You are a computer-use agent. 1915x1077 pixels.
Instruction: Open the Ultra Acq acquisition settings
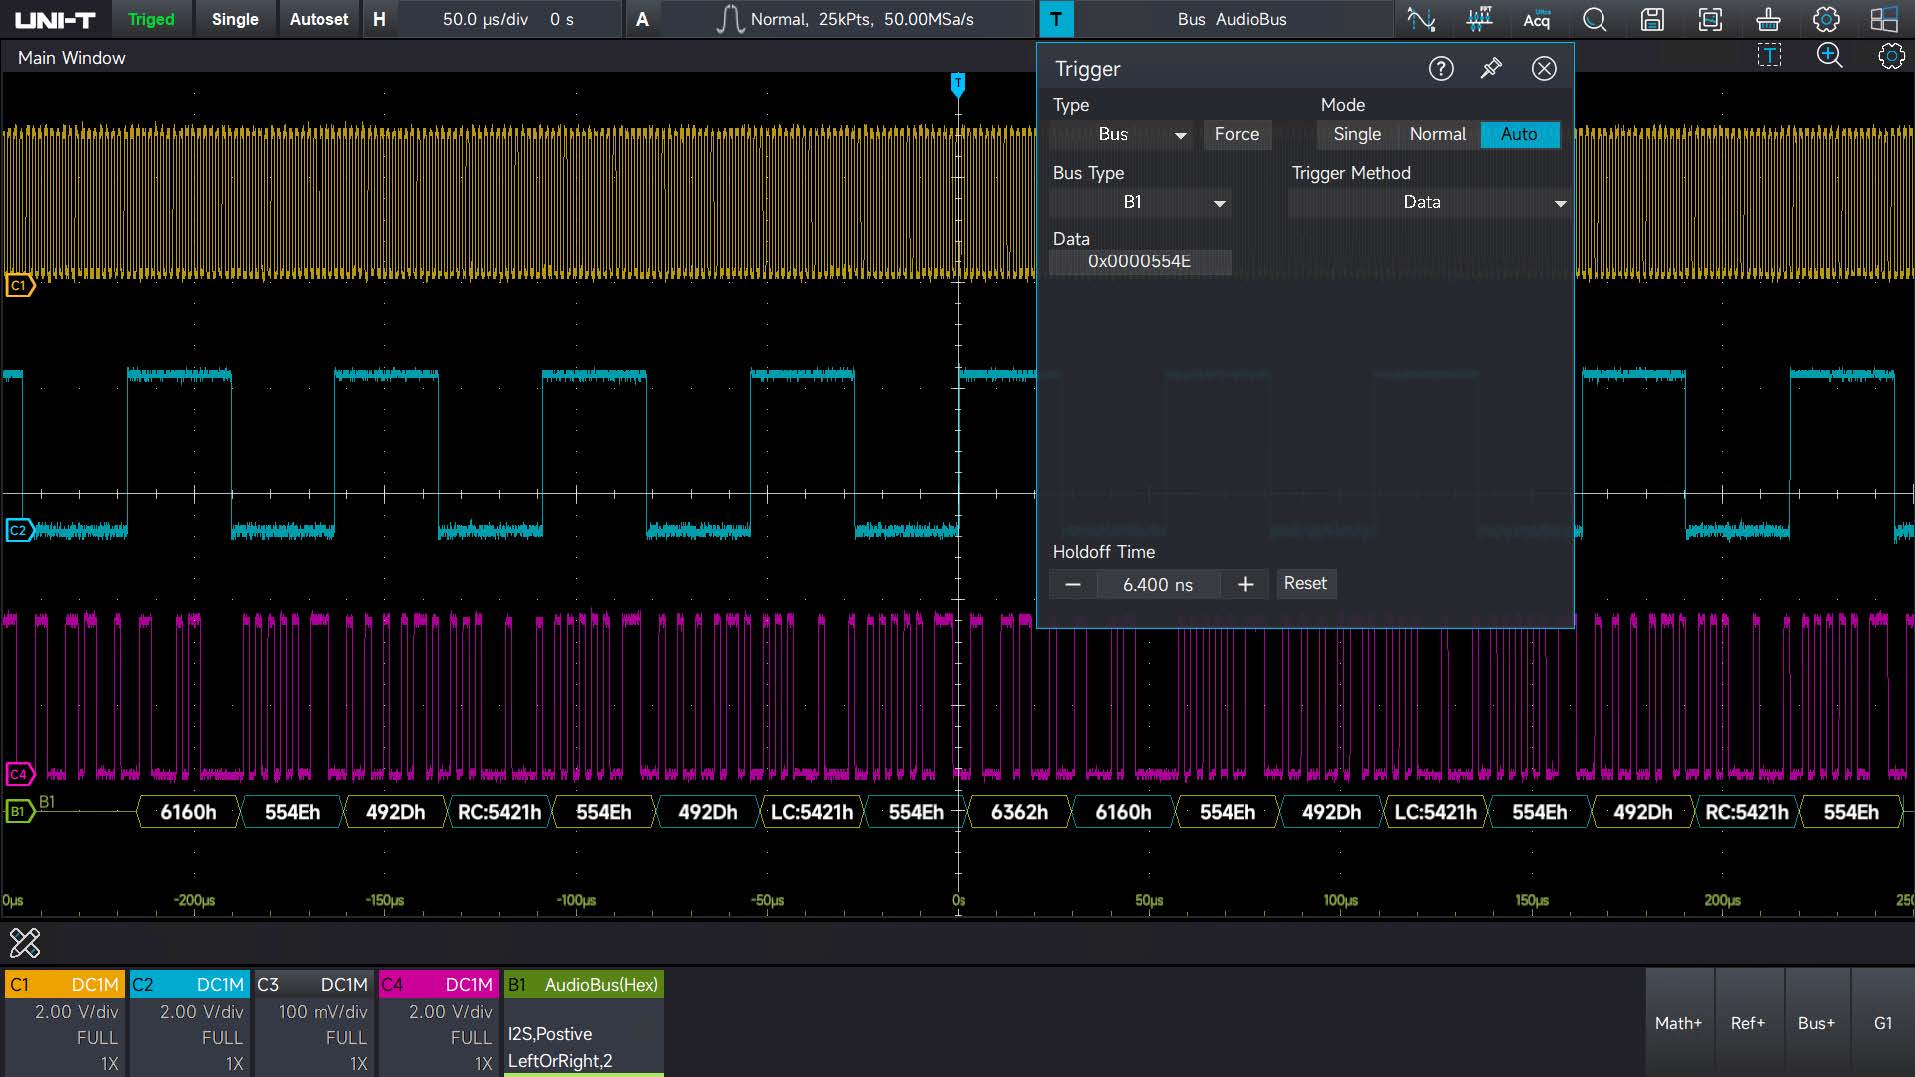[x=1537, y=19]
